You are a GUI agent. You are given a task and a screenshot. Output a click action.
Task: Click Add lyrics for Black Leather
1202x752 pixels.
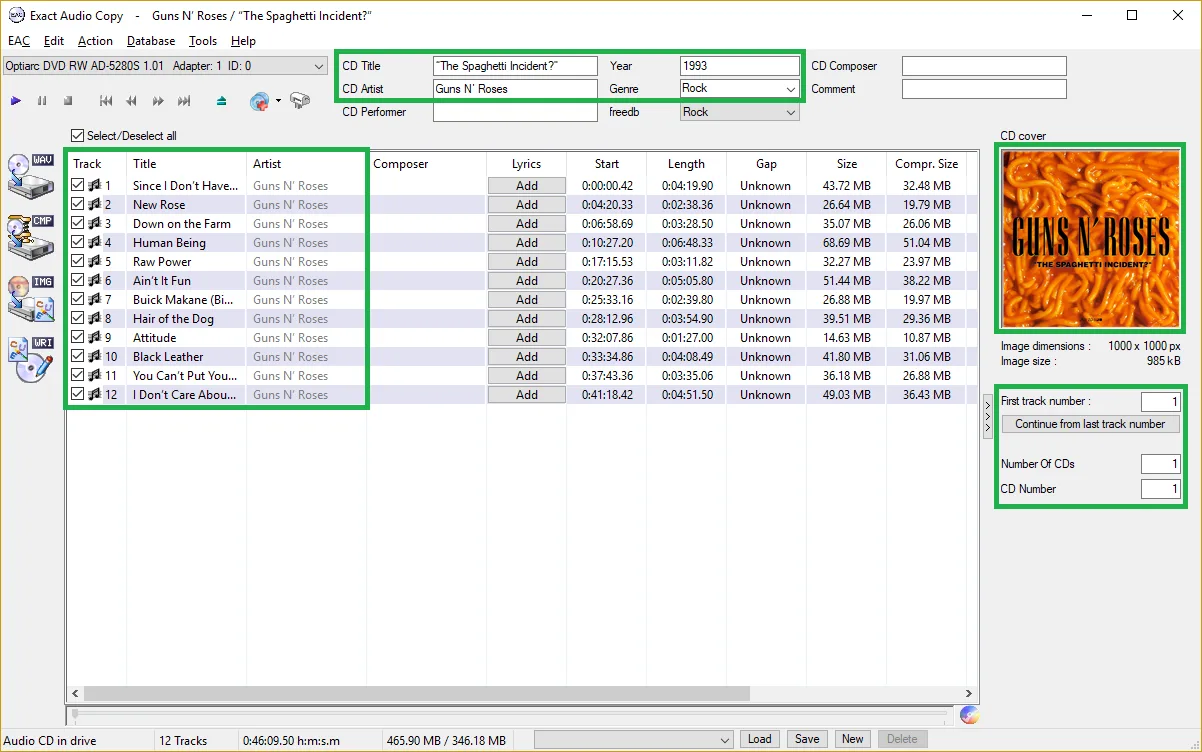pyautogui.click(x=527, y=356)
